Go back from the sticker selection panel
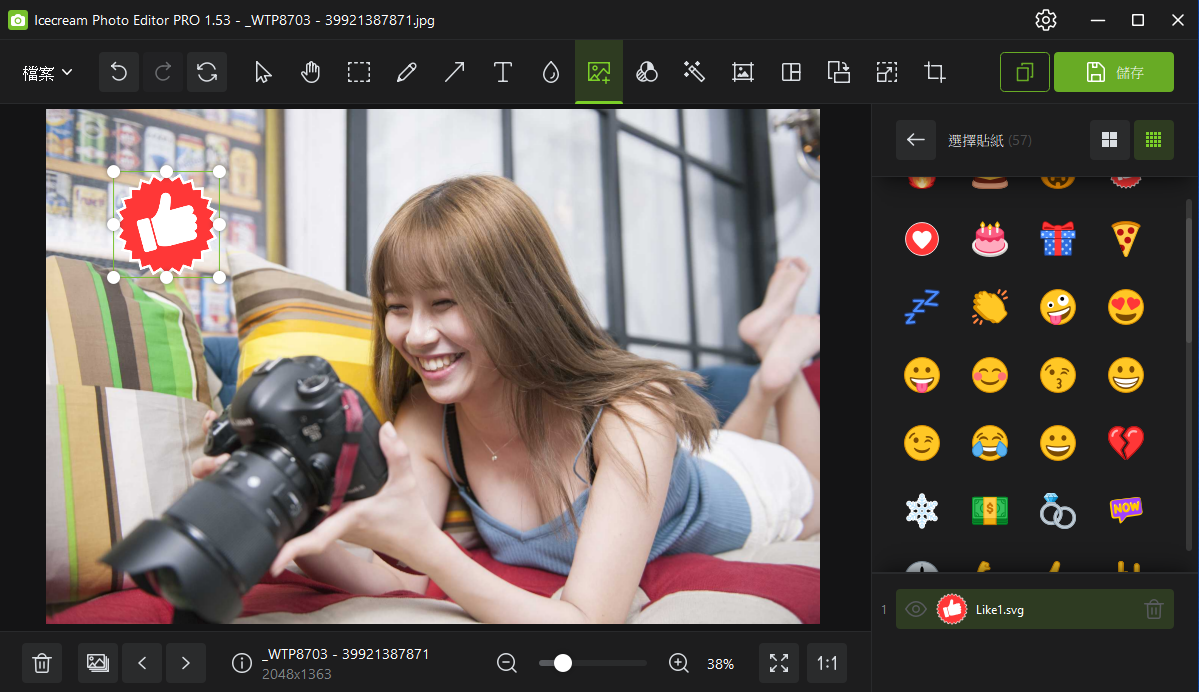 point(915,140)
